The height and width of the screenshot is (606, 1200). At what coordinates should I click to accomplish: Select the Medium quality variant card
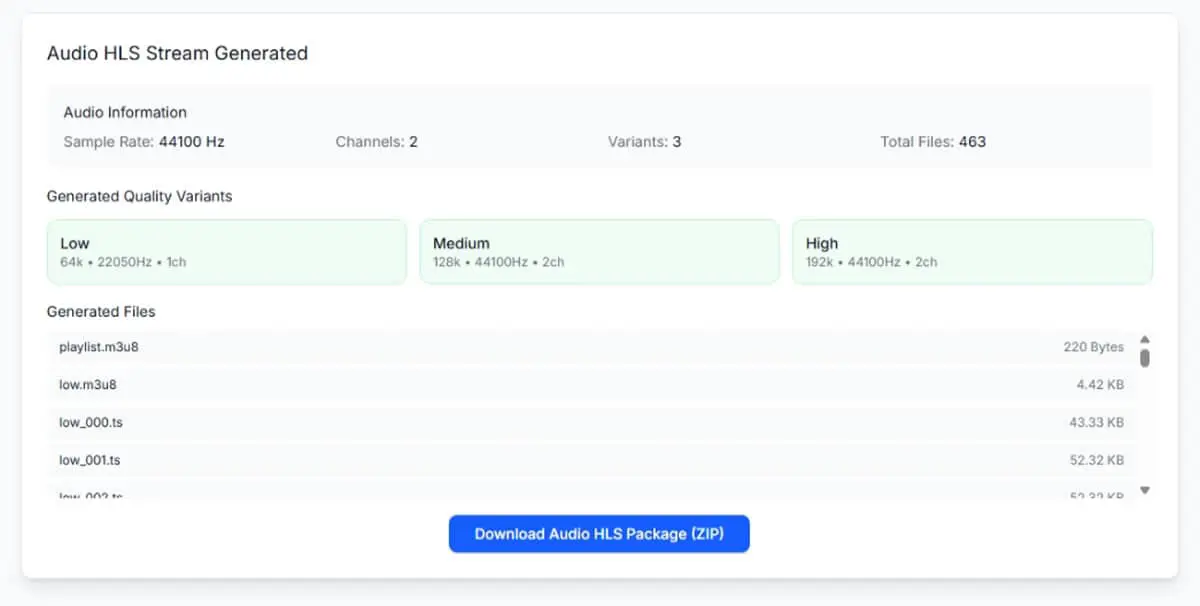pos(599,252)
